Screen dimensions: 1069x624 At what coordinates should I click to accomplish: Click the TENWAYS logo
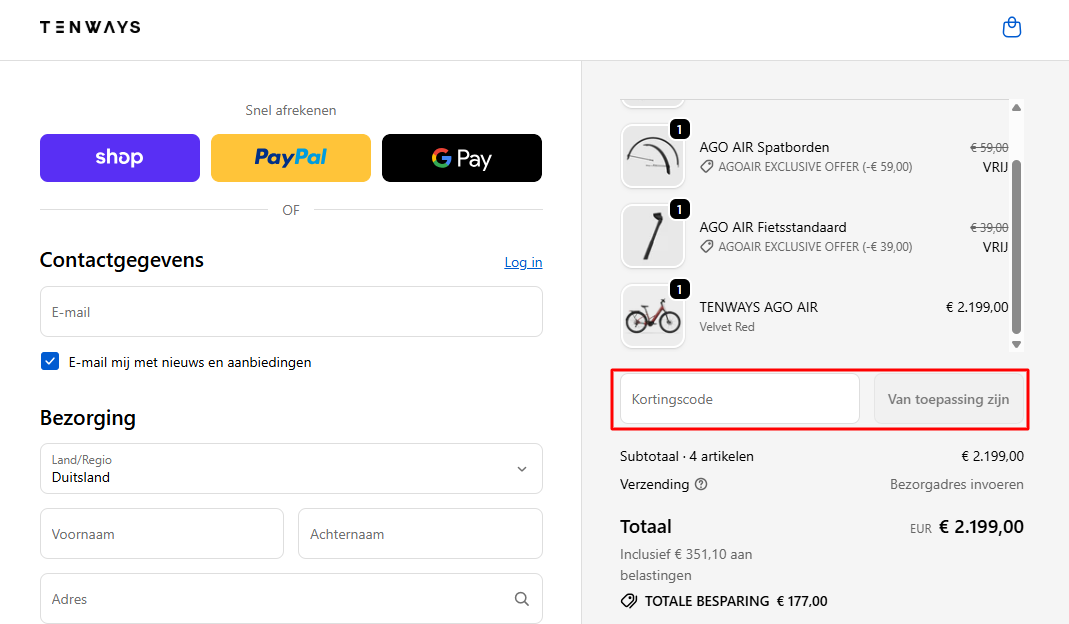pyautogui.click(x=90, y=27)
